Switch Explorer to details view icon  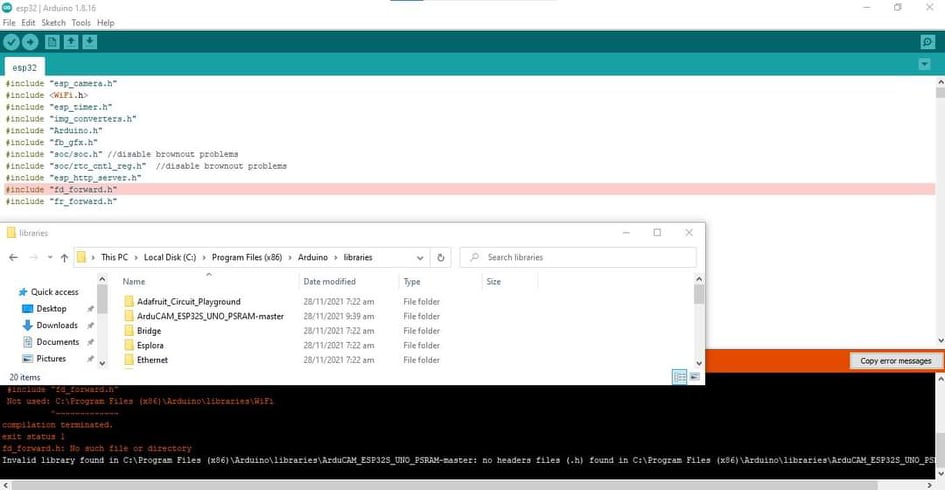[679, 377]
